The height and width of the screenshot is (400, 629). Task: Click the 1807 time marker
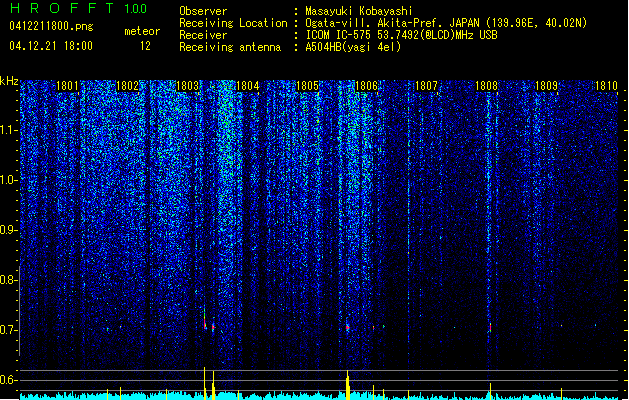tap(426, 86)
